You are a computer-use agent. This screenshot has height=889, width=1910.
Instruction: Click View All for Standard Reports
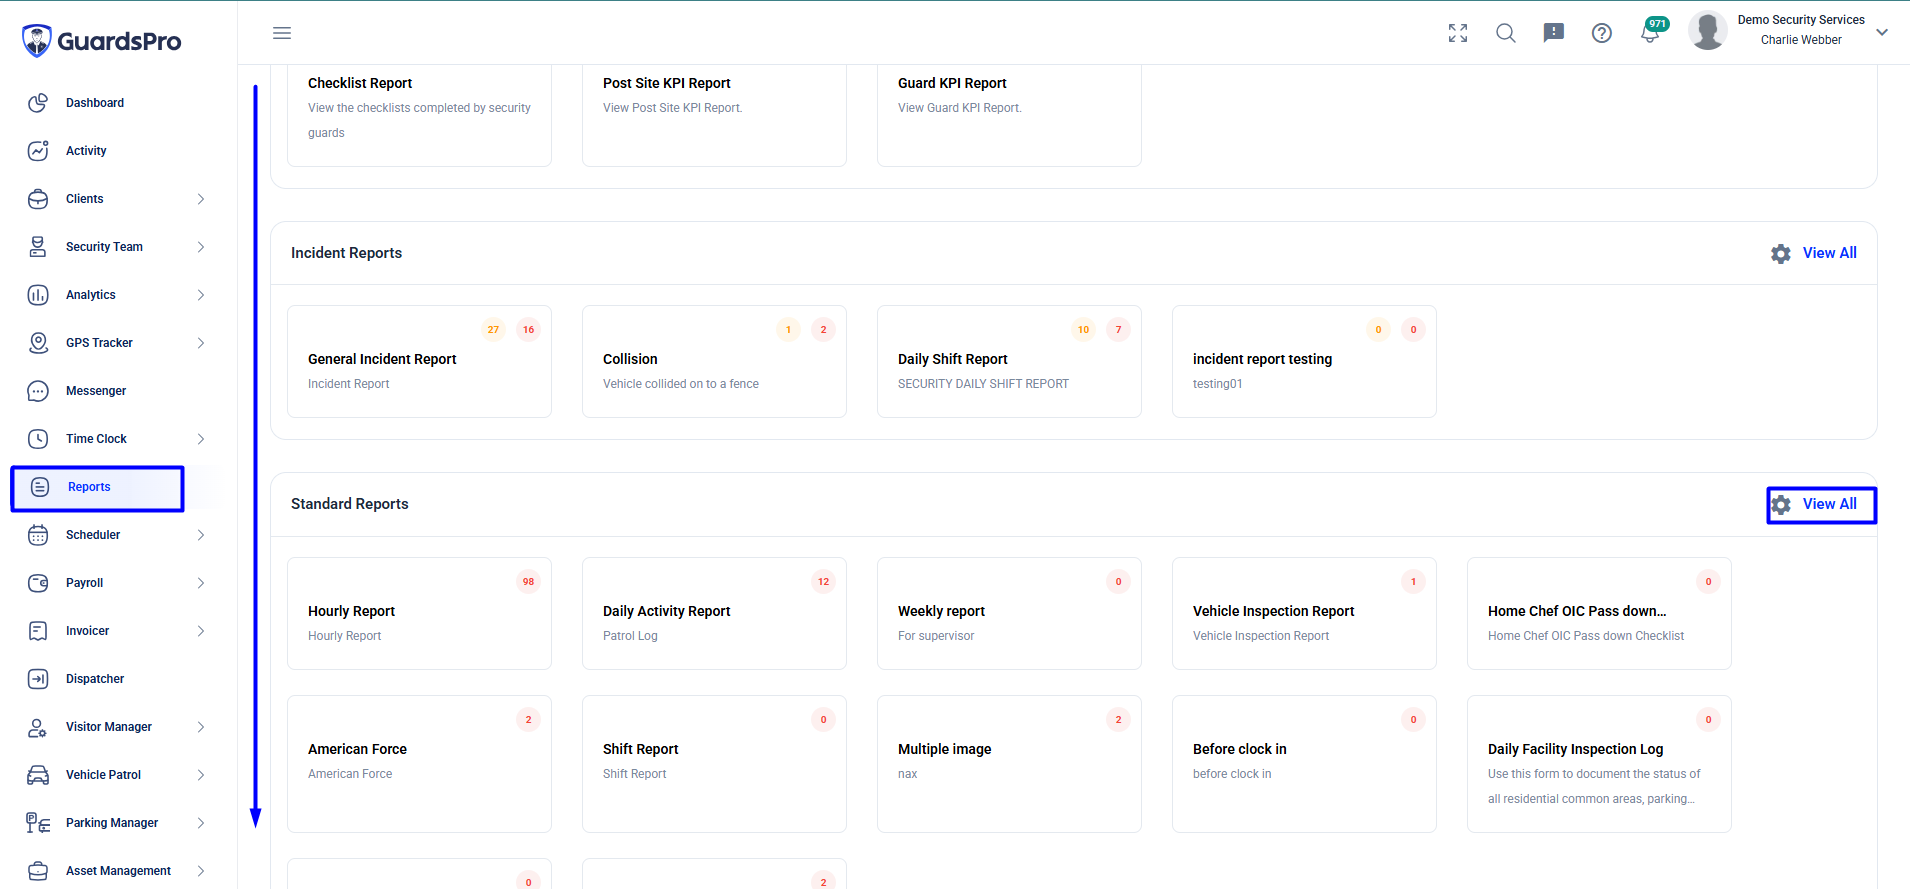click(1829, 504)
